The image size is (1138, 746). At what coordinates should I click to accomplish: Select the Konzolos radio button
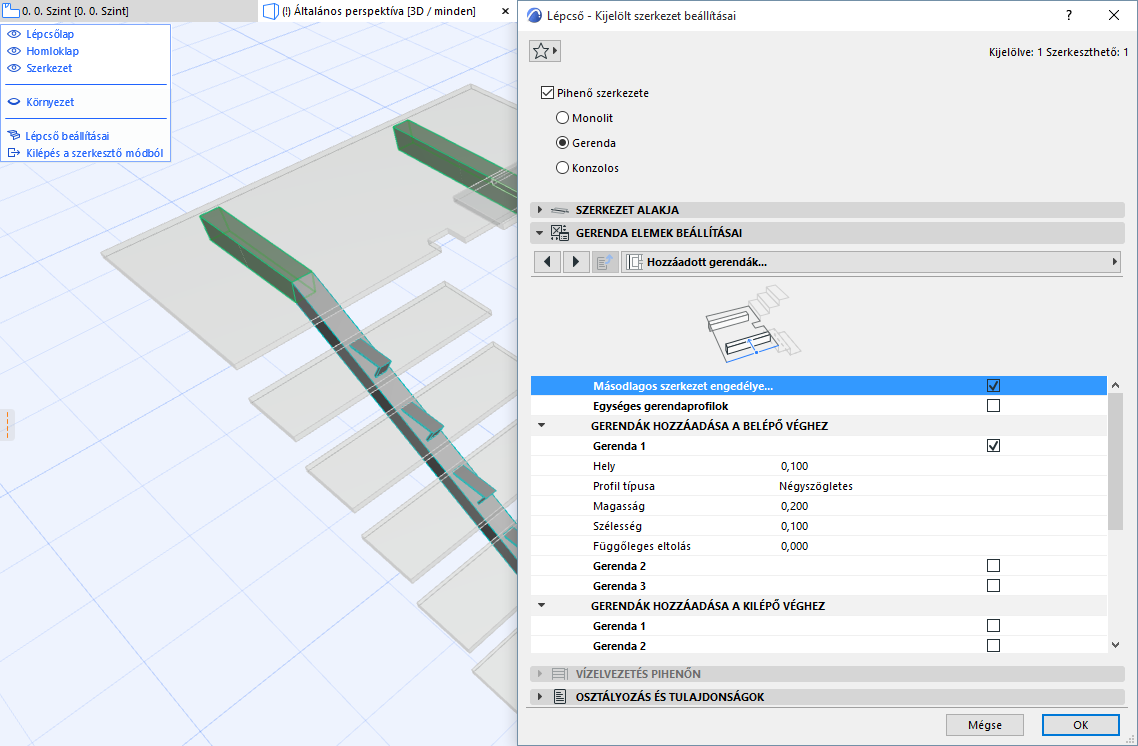click(562, 168)
